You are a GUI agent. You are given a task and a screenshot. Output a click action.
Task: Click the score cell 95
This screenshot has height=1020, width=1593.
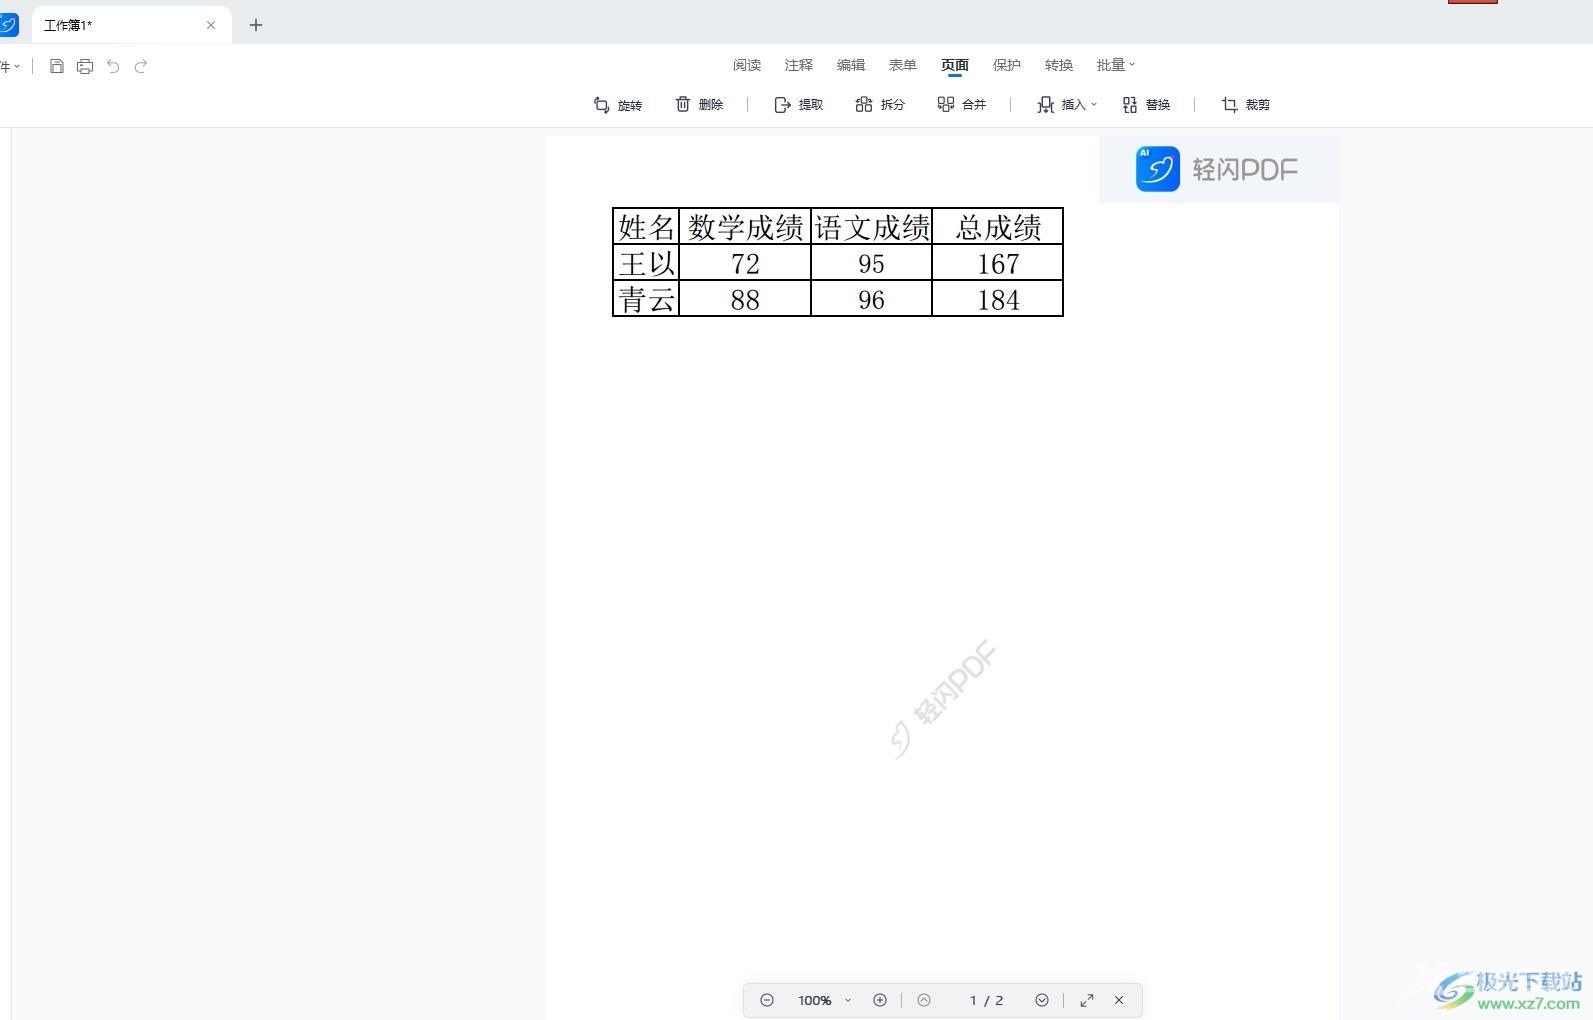pyautogui.click(x=871, y=263)
